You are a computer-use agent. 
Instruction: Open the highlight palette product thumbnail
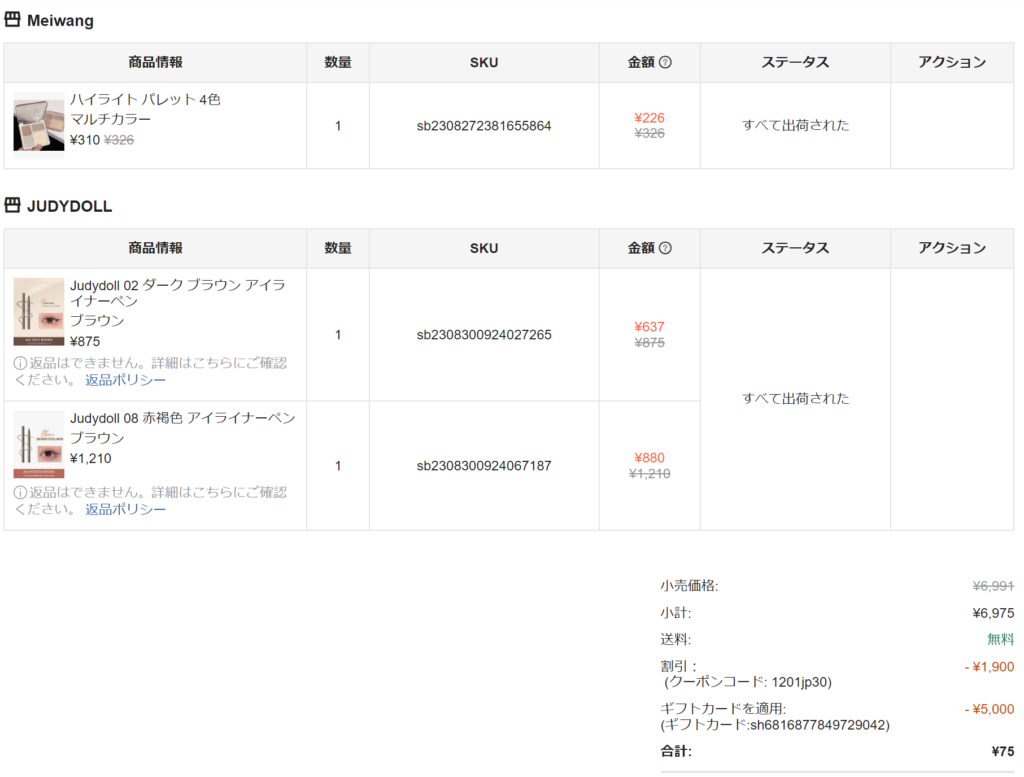39,125
